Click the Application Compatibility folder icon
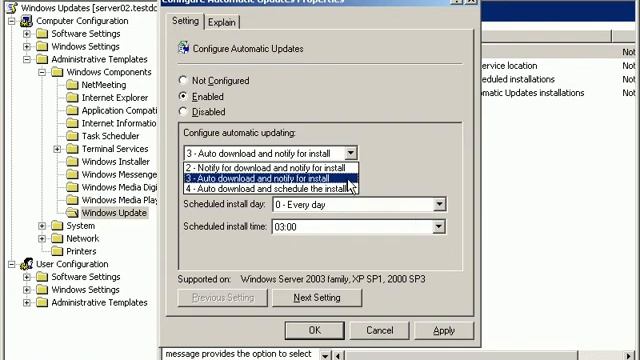Screen dimensions: 640x360 (72, 110)
